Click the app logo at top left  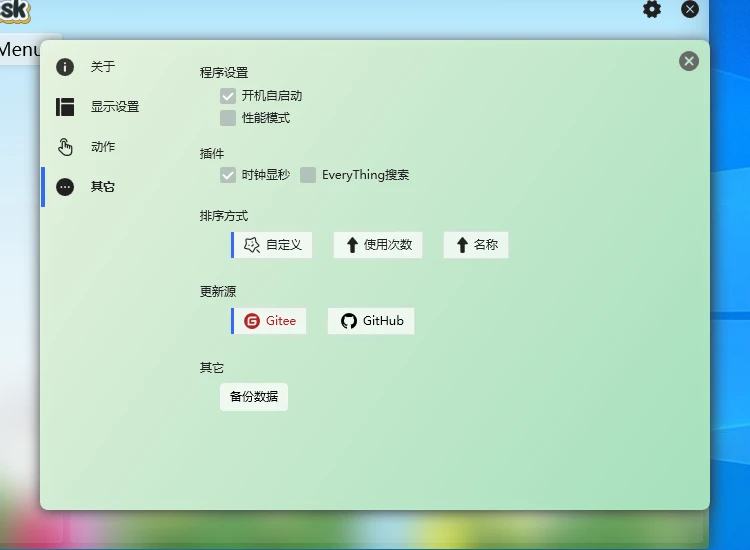pos(14,10)
